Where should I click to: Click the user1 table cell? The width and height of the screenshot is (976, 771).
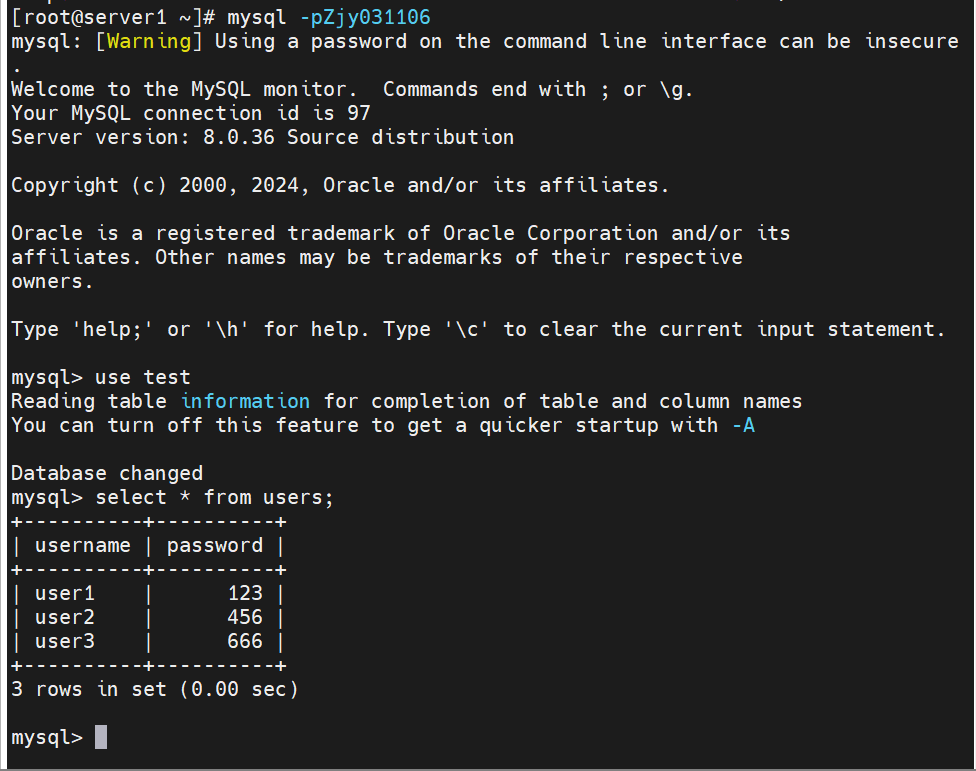(x=65, y=594)
